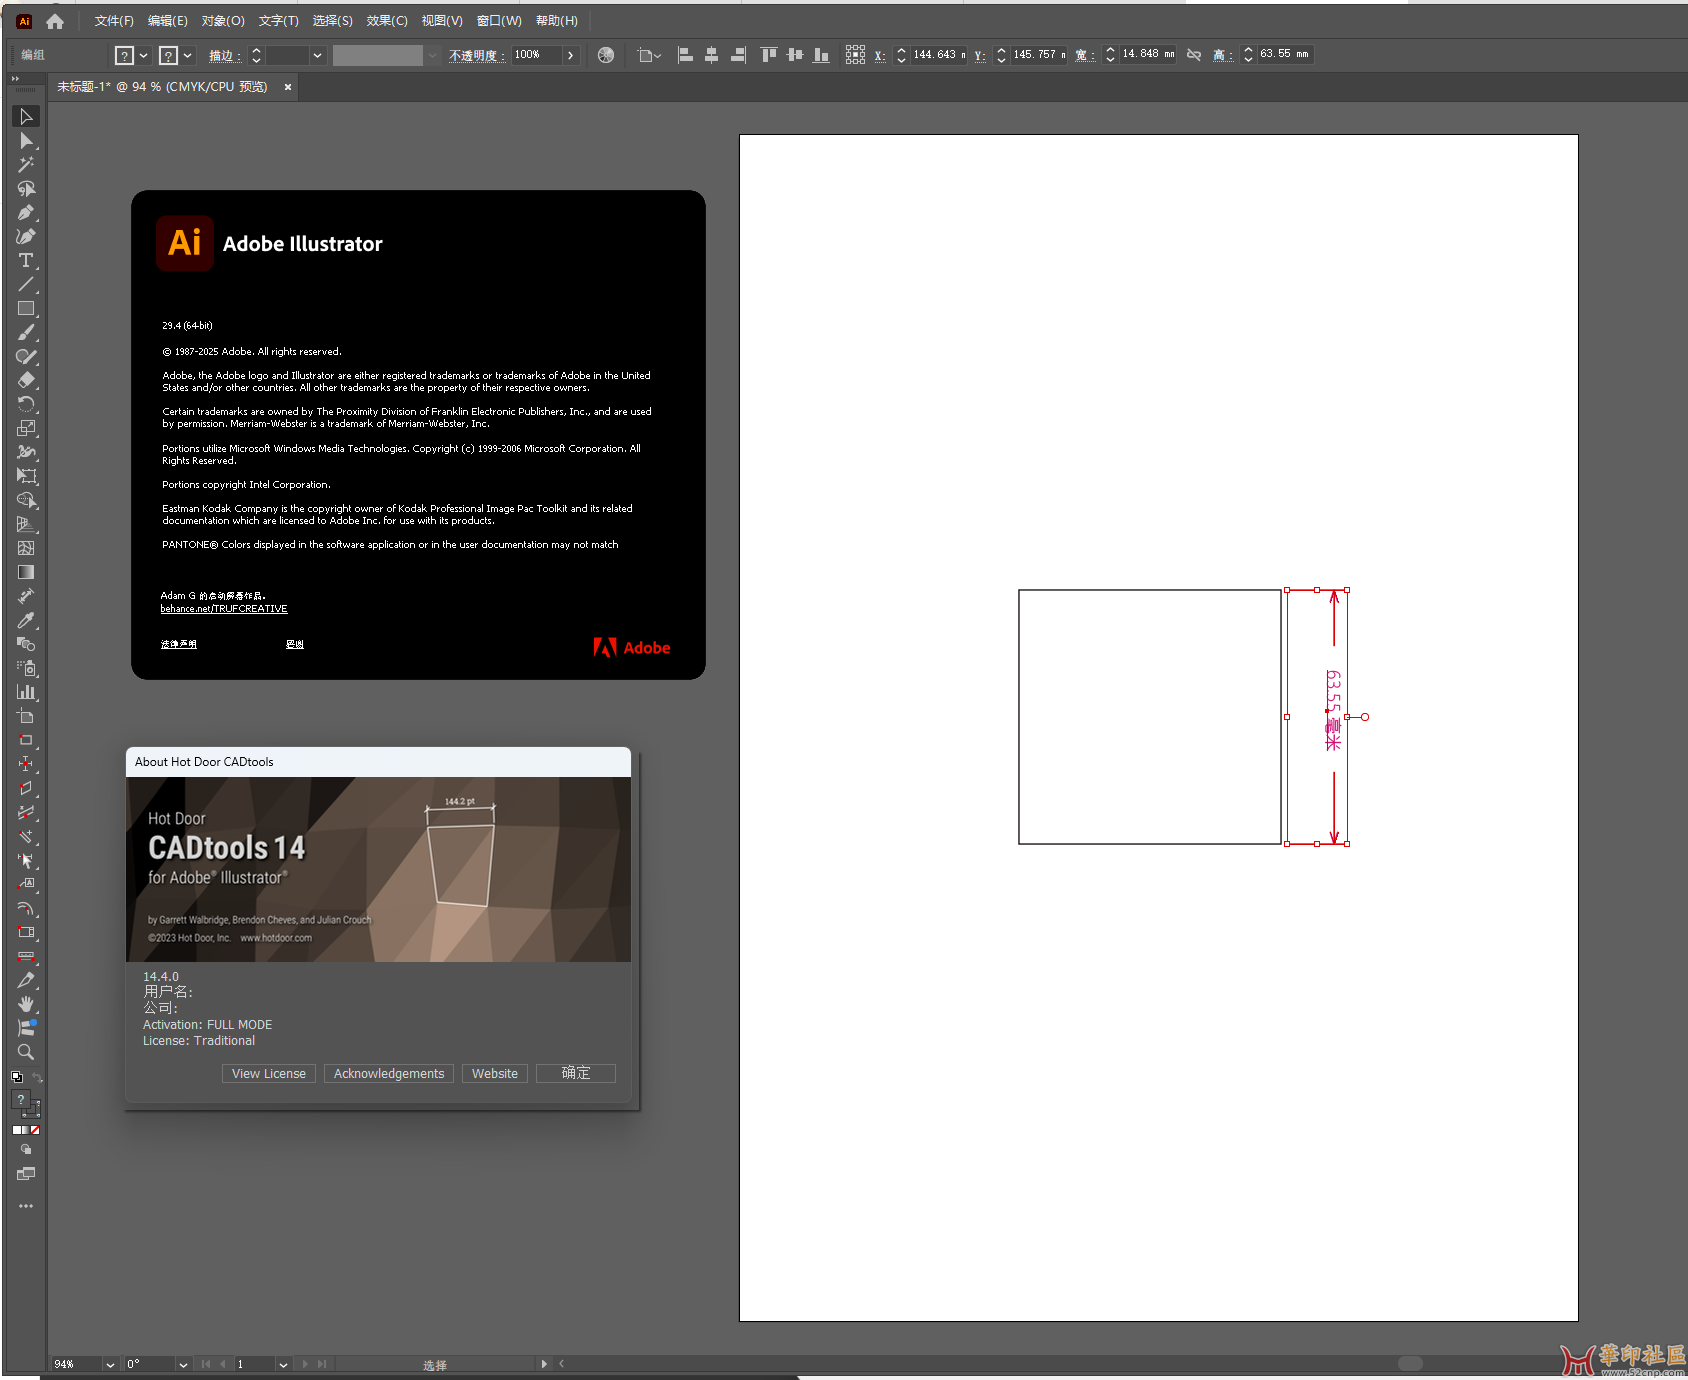Select the Artboard tool
Image resolution: width=1688 pixels, height=1380 pixels.
[x=26, y=717]
